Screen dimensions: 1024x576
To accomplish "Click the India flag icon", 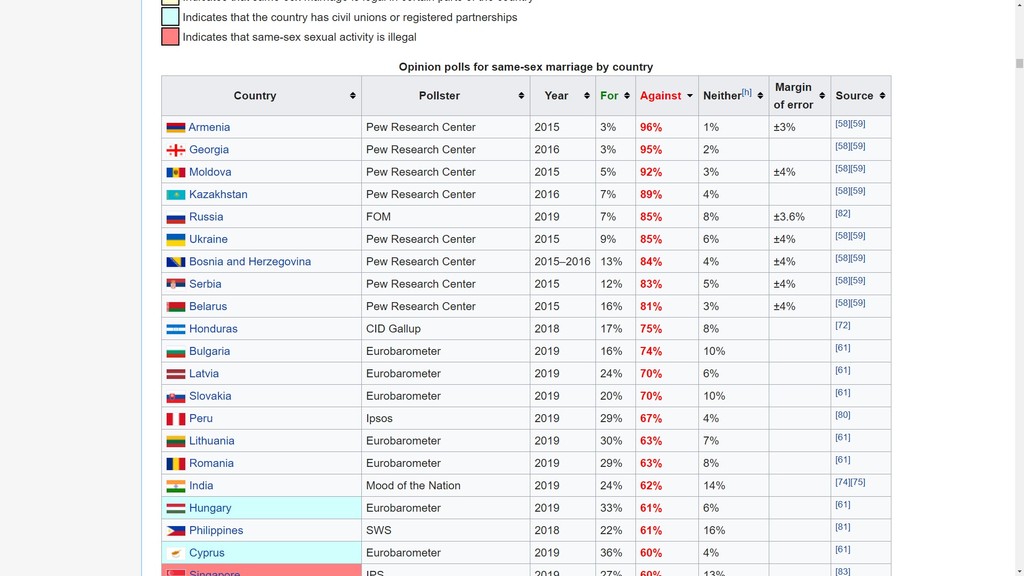I will click(175, 486).
